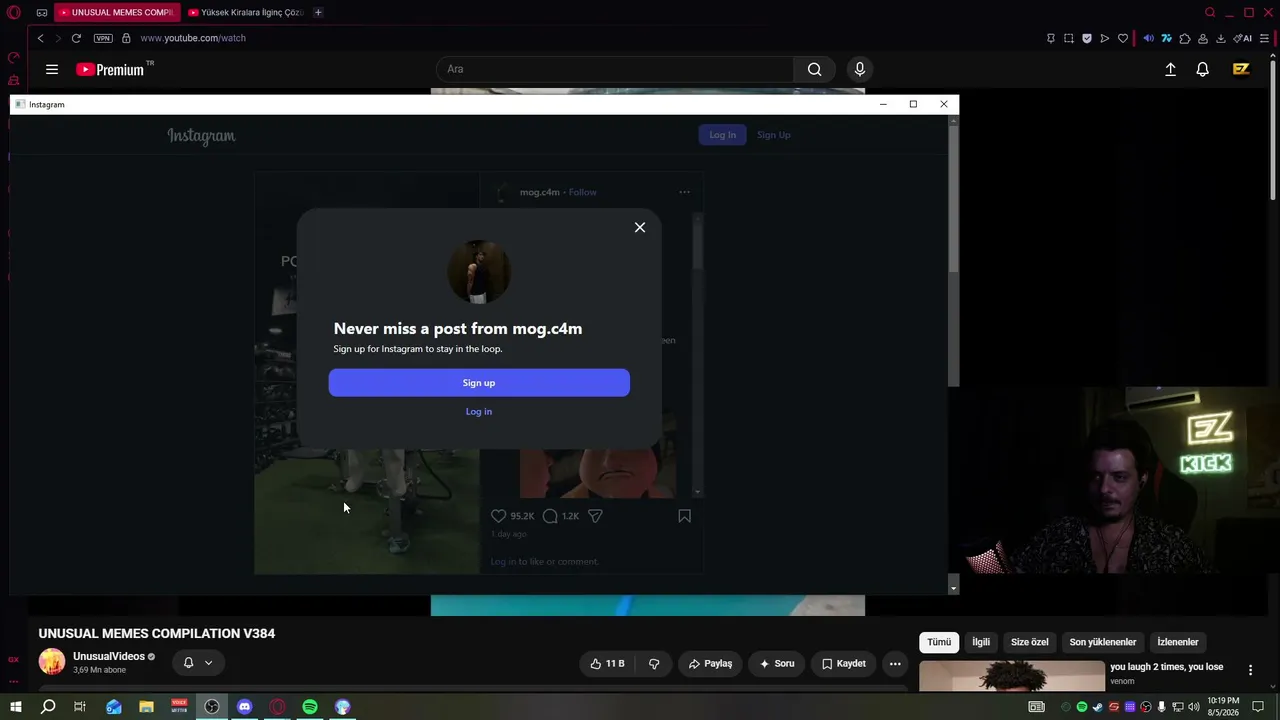Click the YouTube upload/create icon
The width and height of the screenshot is (1280, 720).
click(1171, 69)
